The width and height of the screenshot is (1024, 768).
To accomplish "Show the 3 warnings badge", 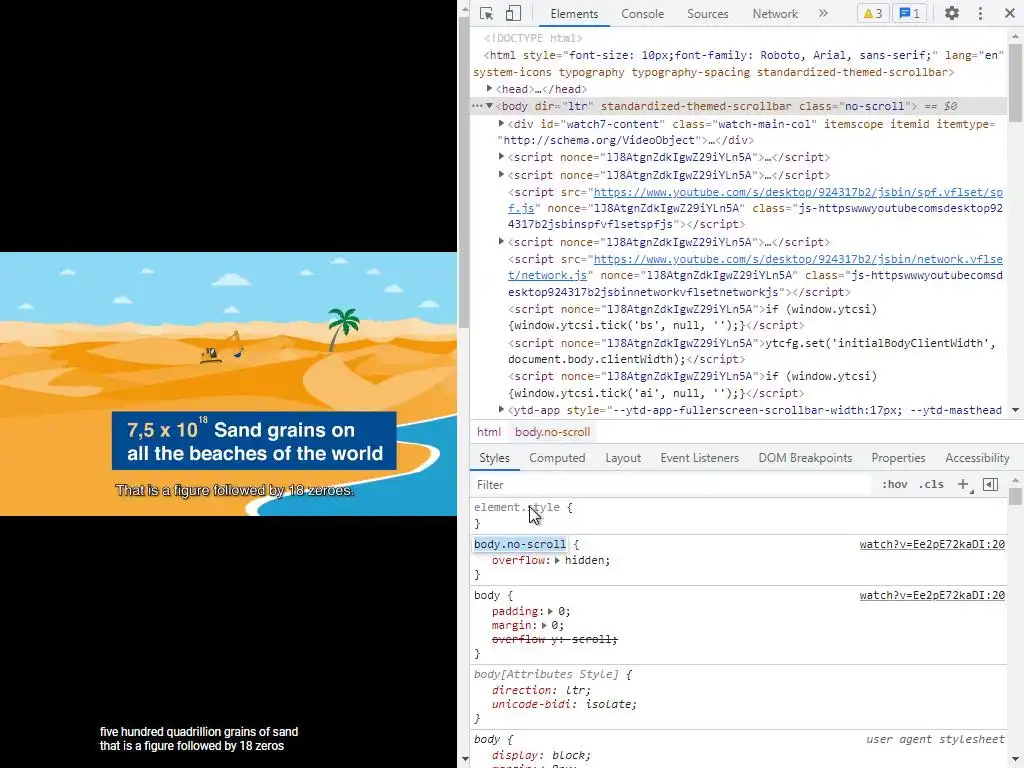I will (872, 14).
